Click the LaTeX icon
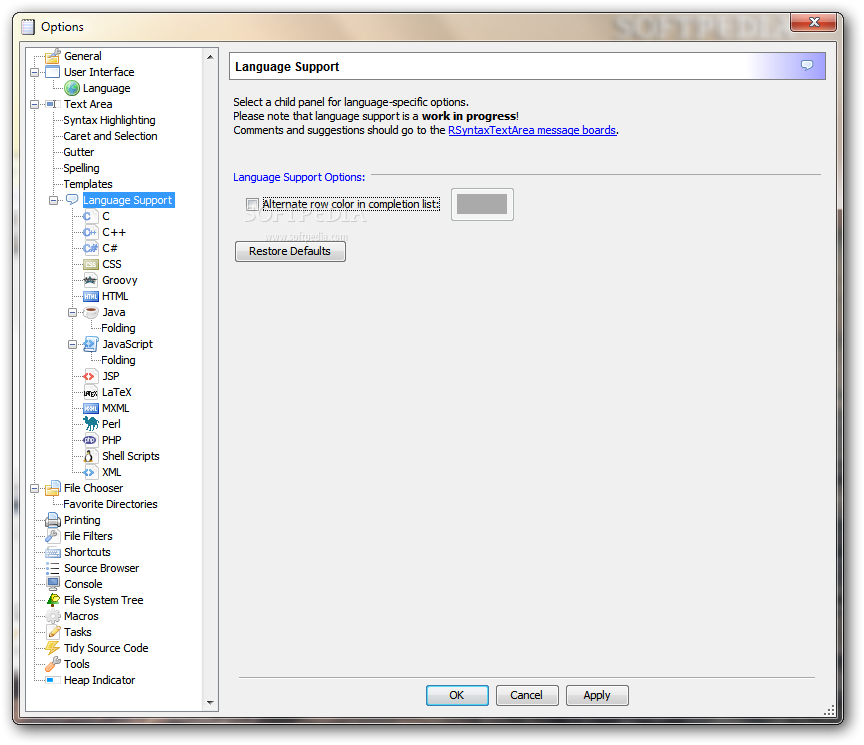The height and width of the screenshot is (745, 864). tap(90, 393)
